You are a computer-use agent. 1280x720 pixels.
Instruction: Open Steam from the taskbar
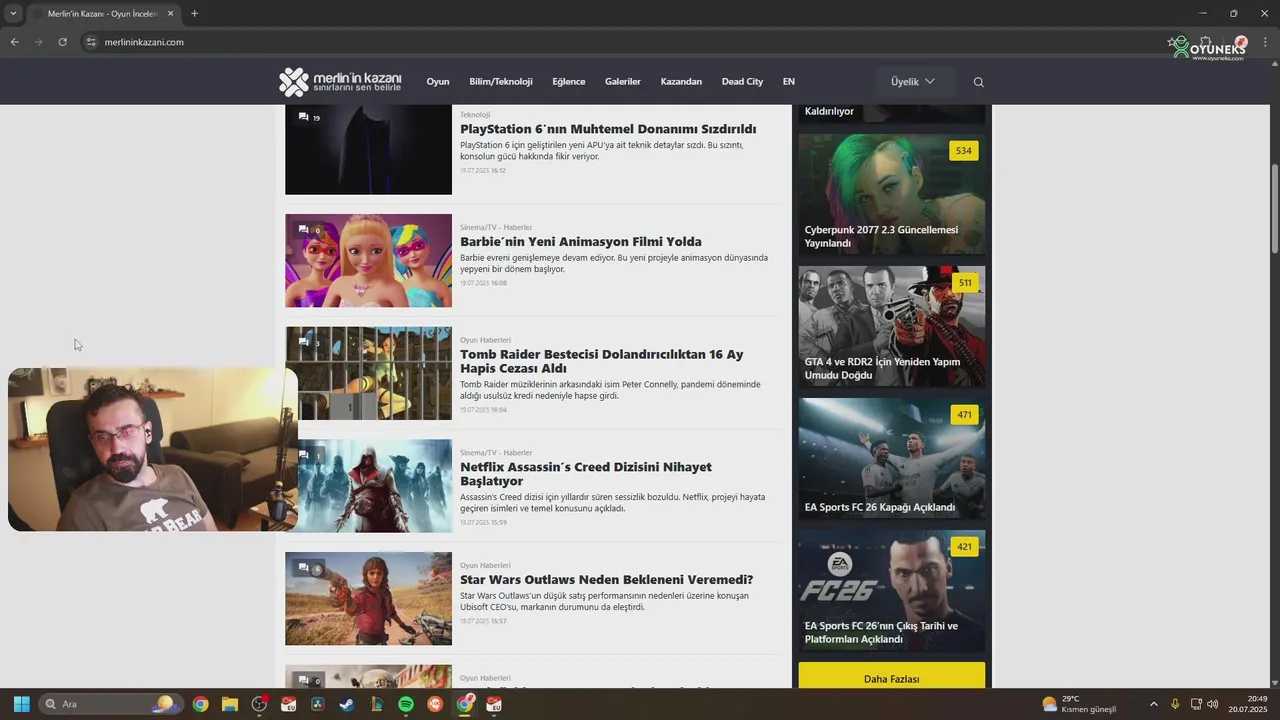[x=346, y=704]
